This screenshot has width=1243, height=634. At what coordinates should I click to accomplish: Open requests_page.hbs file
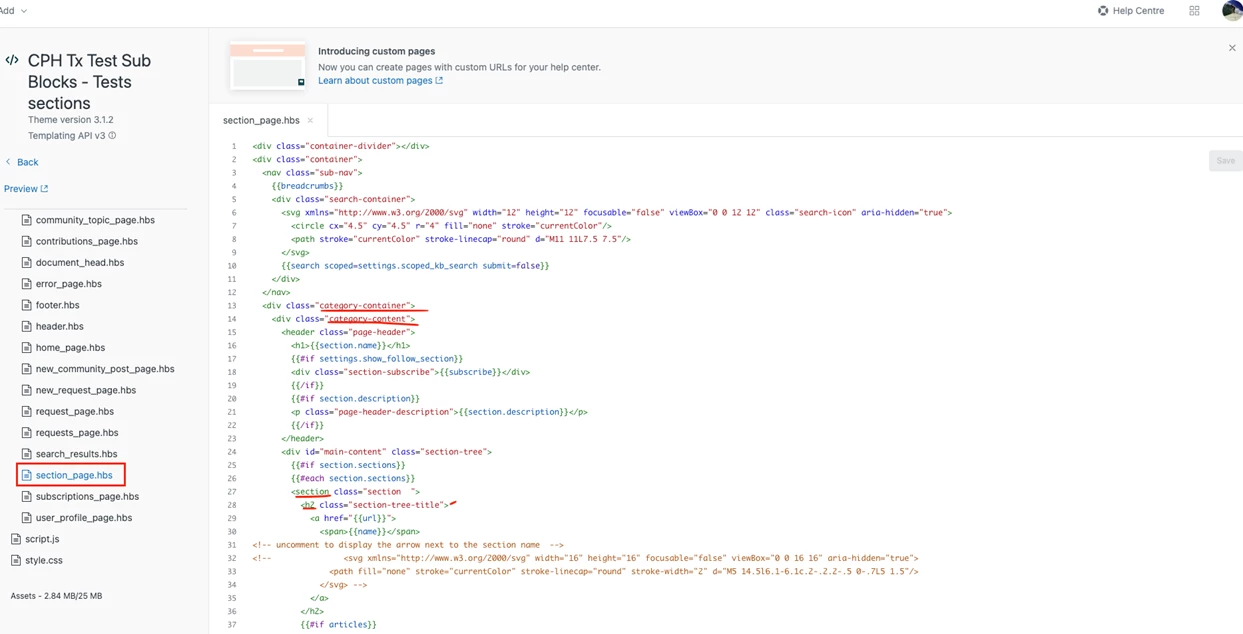pos(77,433)
